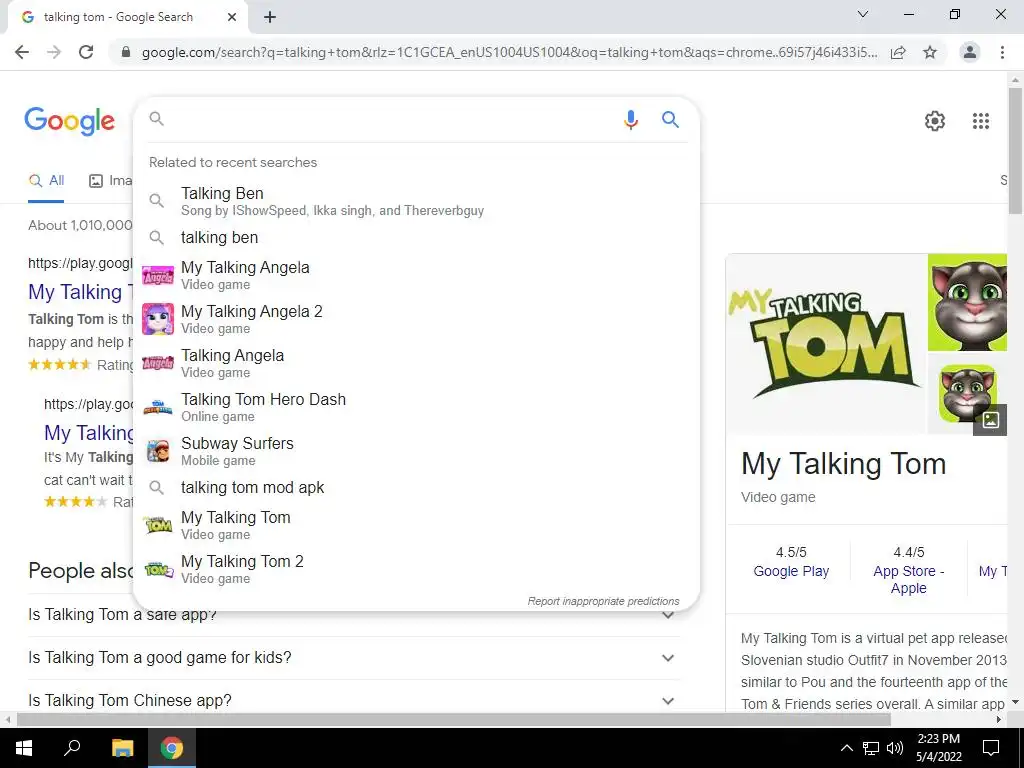Expand Is Talking Tom a good game for kids
The image size is (1024, 768).
point(353,658)
